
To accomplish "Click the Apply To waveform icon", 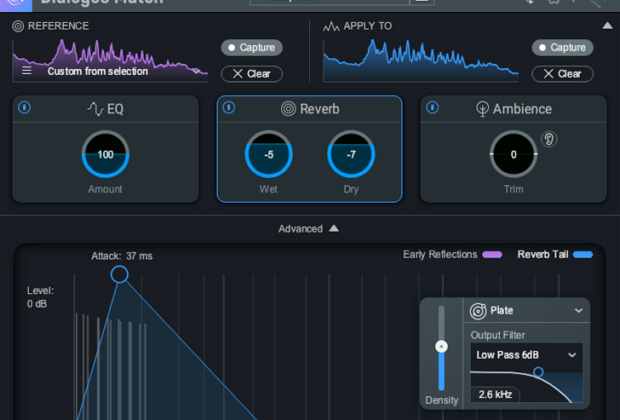I will pyautogui.click(x=331, y=26).
